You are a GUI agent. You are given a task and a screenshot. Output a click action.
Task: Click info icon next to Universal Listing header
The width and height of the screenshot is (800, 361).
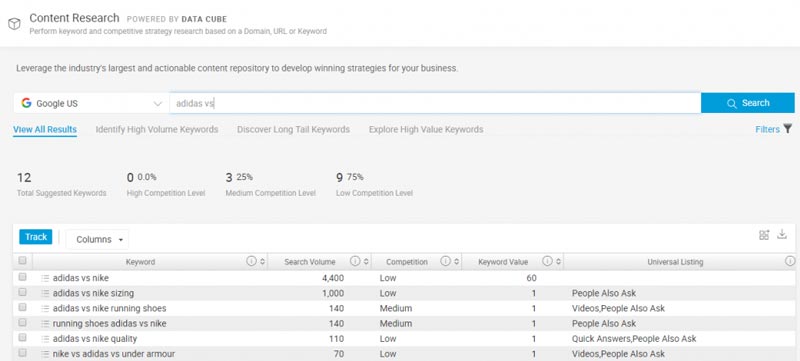pyautogui.click(x=790, y=262)
